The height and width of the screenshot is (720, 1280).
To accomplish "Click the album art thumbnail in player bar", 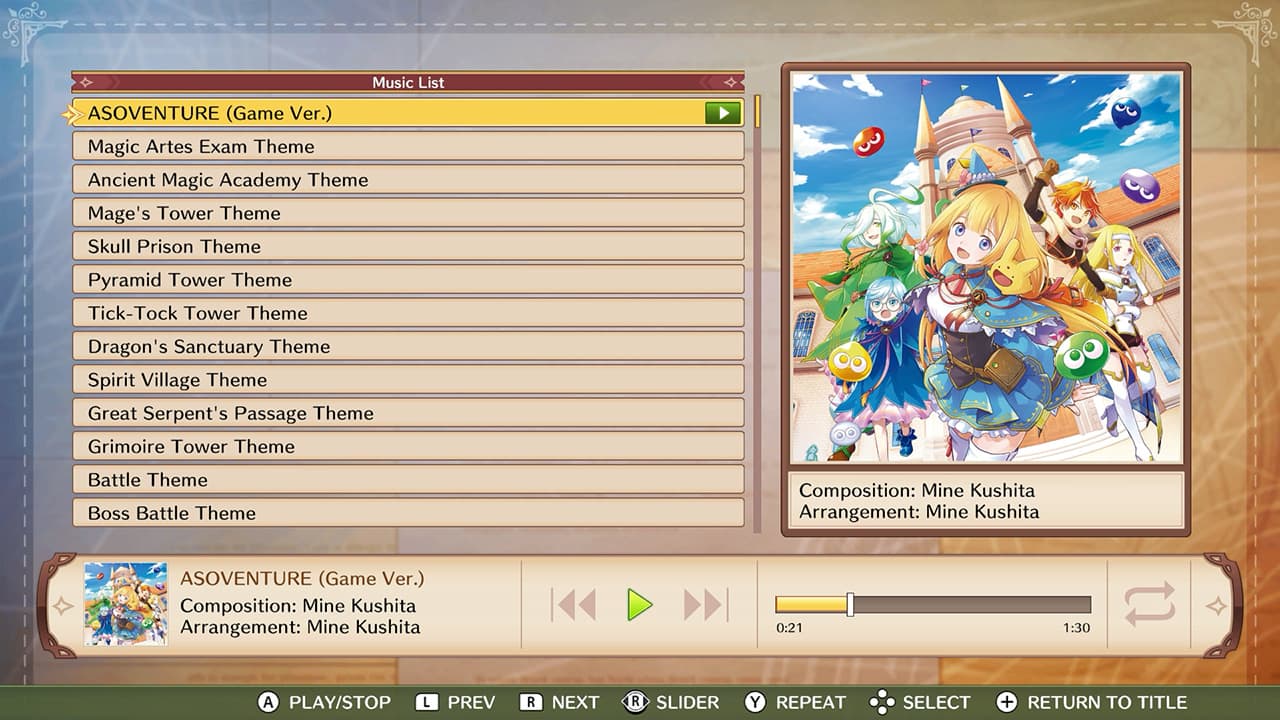I will point(124,605).
